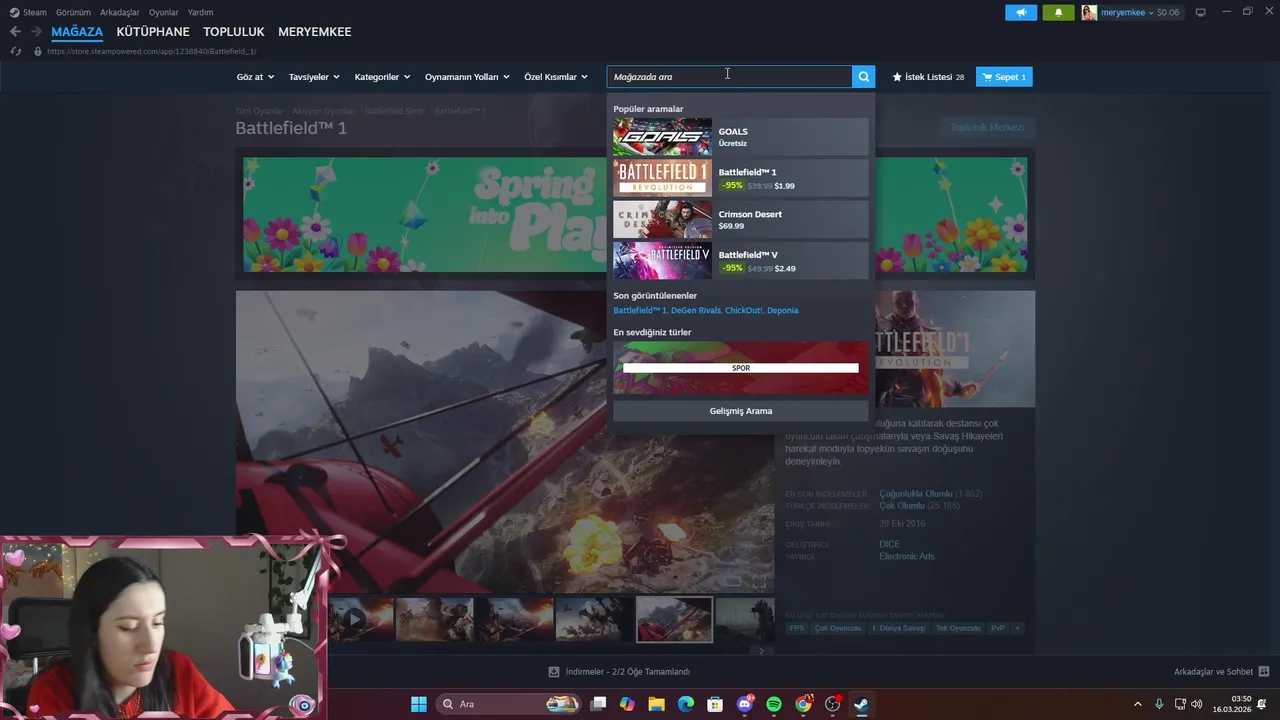
Task: Click the Steam logo menu icon
Action: click(x=14, y=12)
